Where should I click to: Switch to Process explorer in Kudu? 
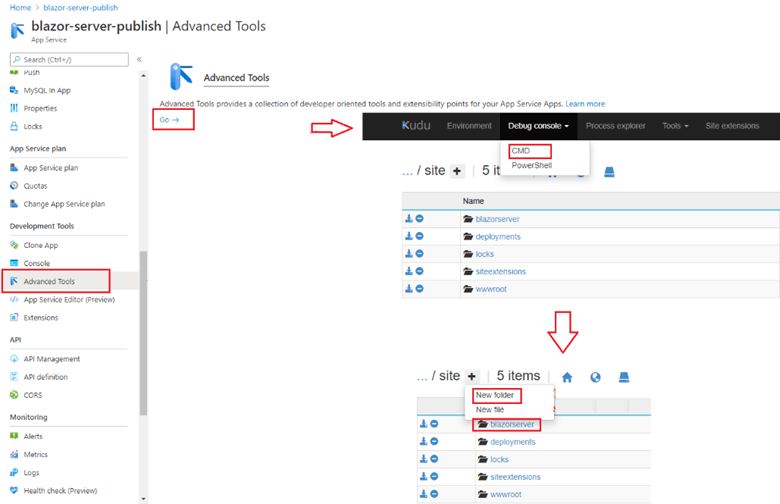pos(617,126)
